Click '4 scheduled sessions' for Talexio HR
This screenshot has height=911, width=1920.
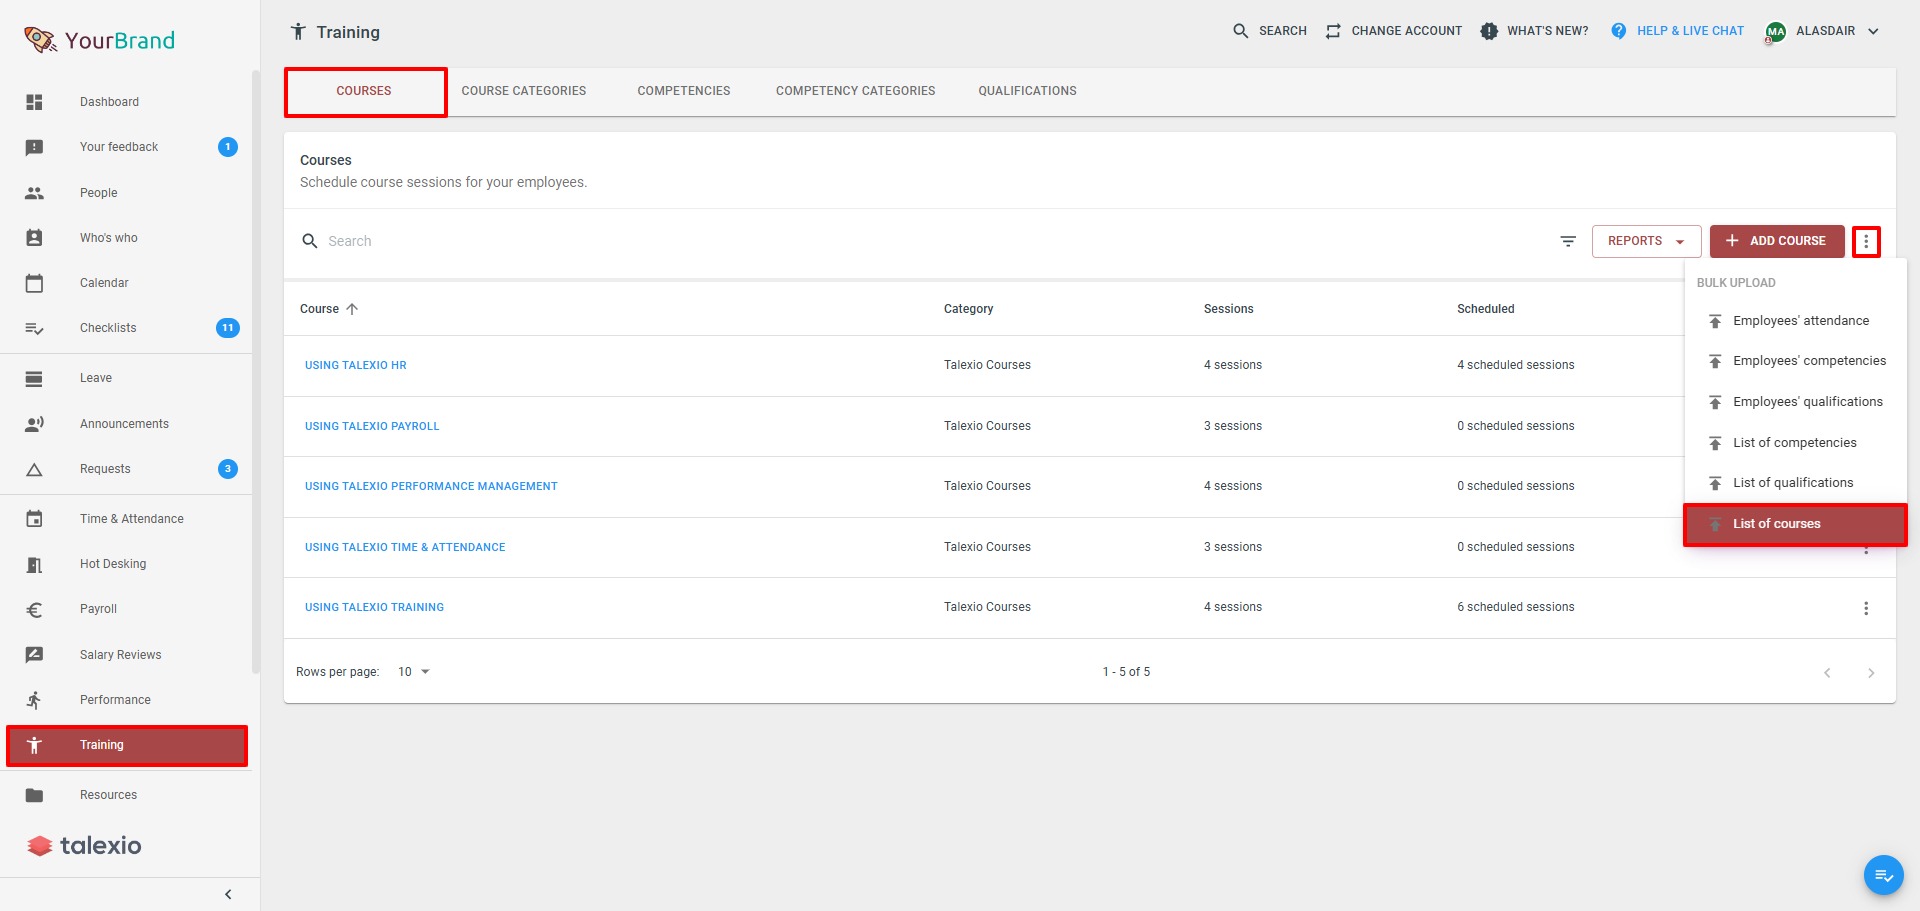tap(1515, 365)
